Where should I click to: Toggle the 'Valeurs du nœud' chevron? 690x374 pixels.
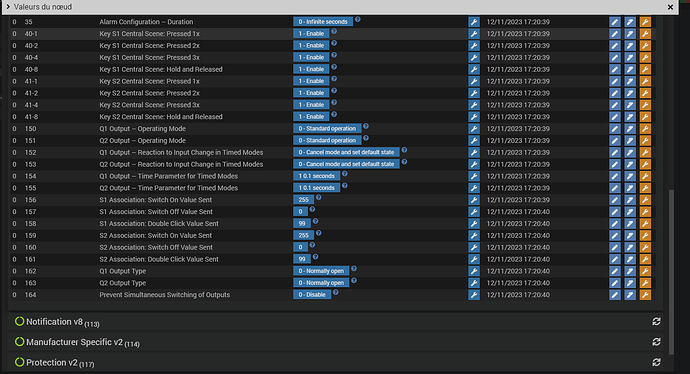(x=8, y=7)
